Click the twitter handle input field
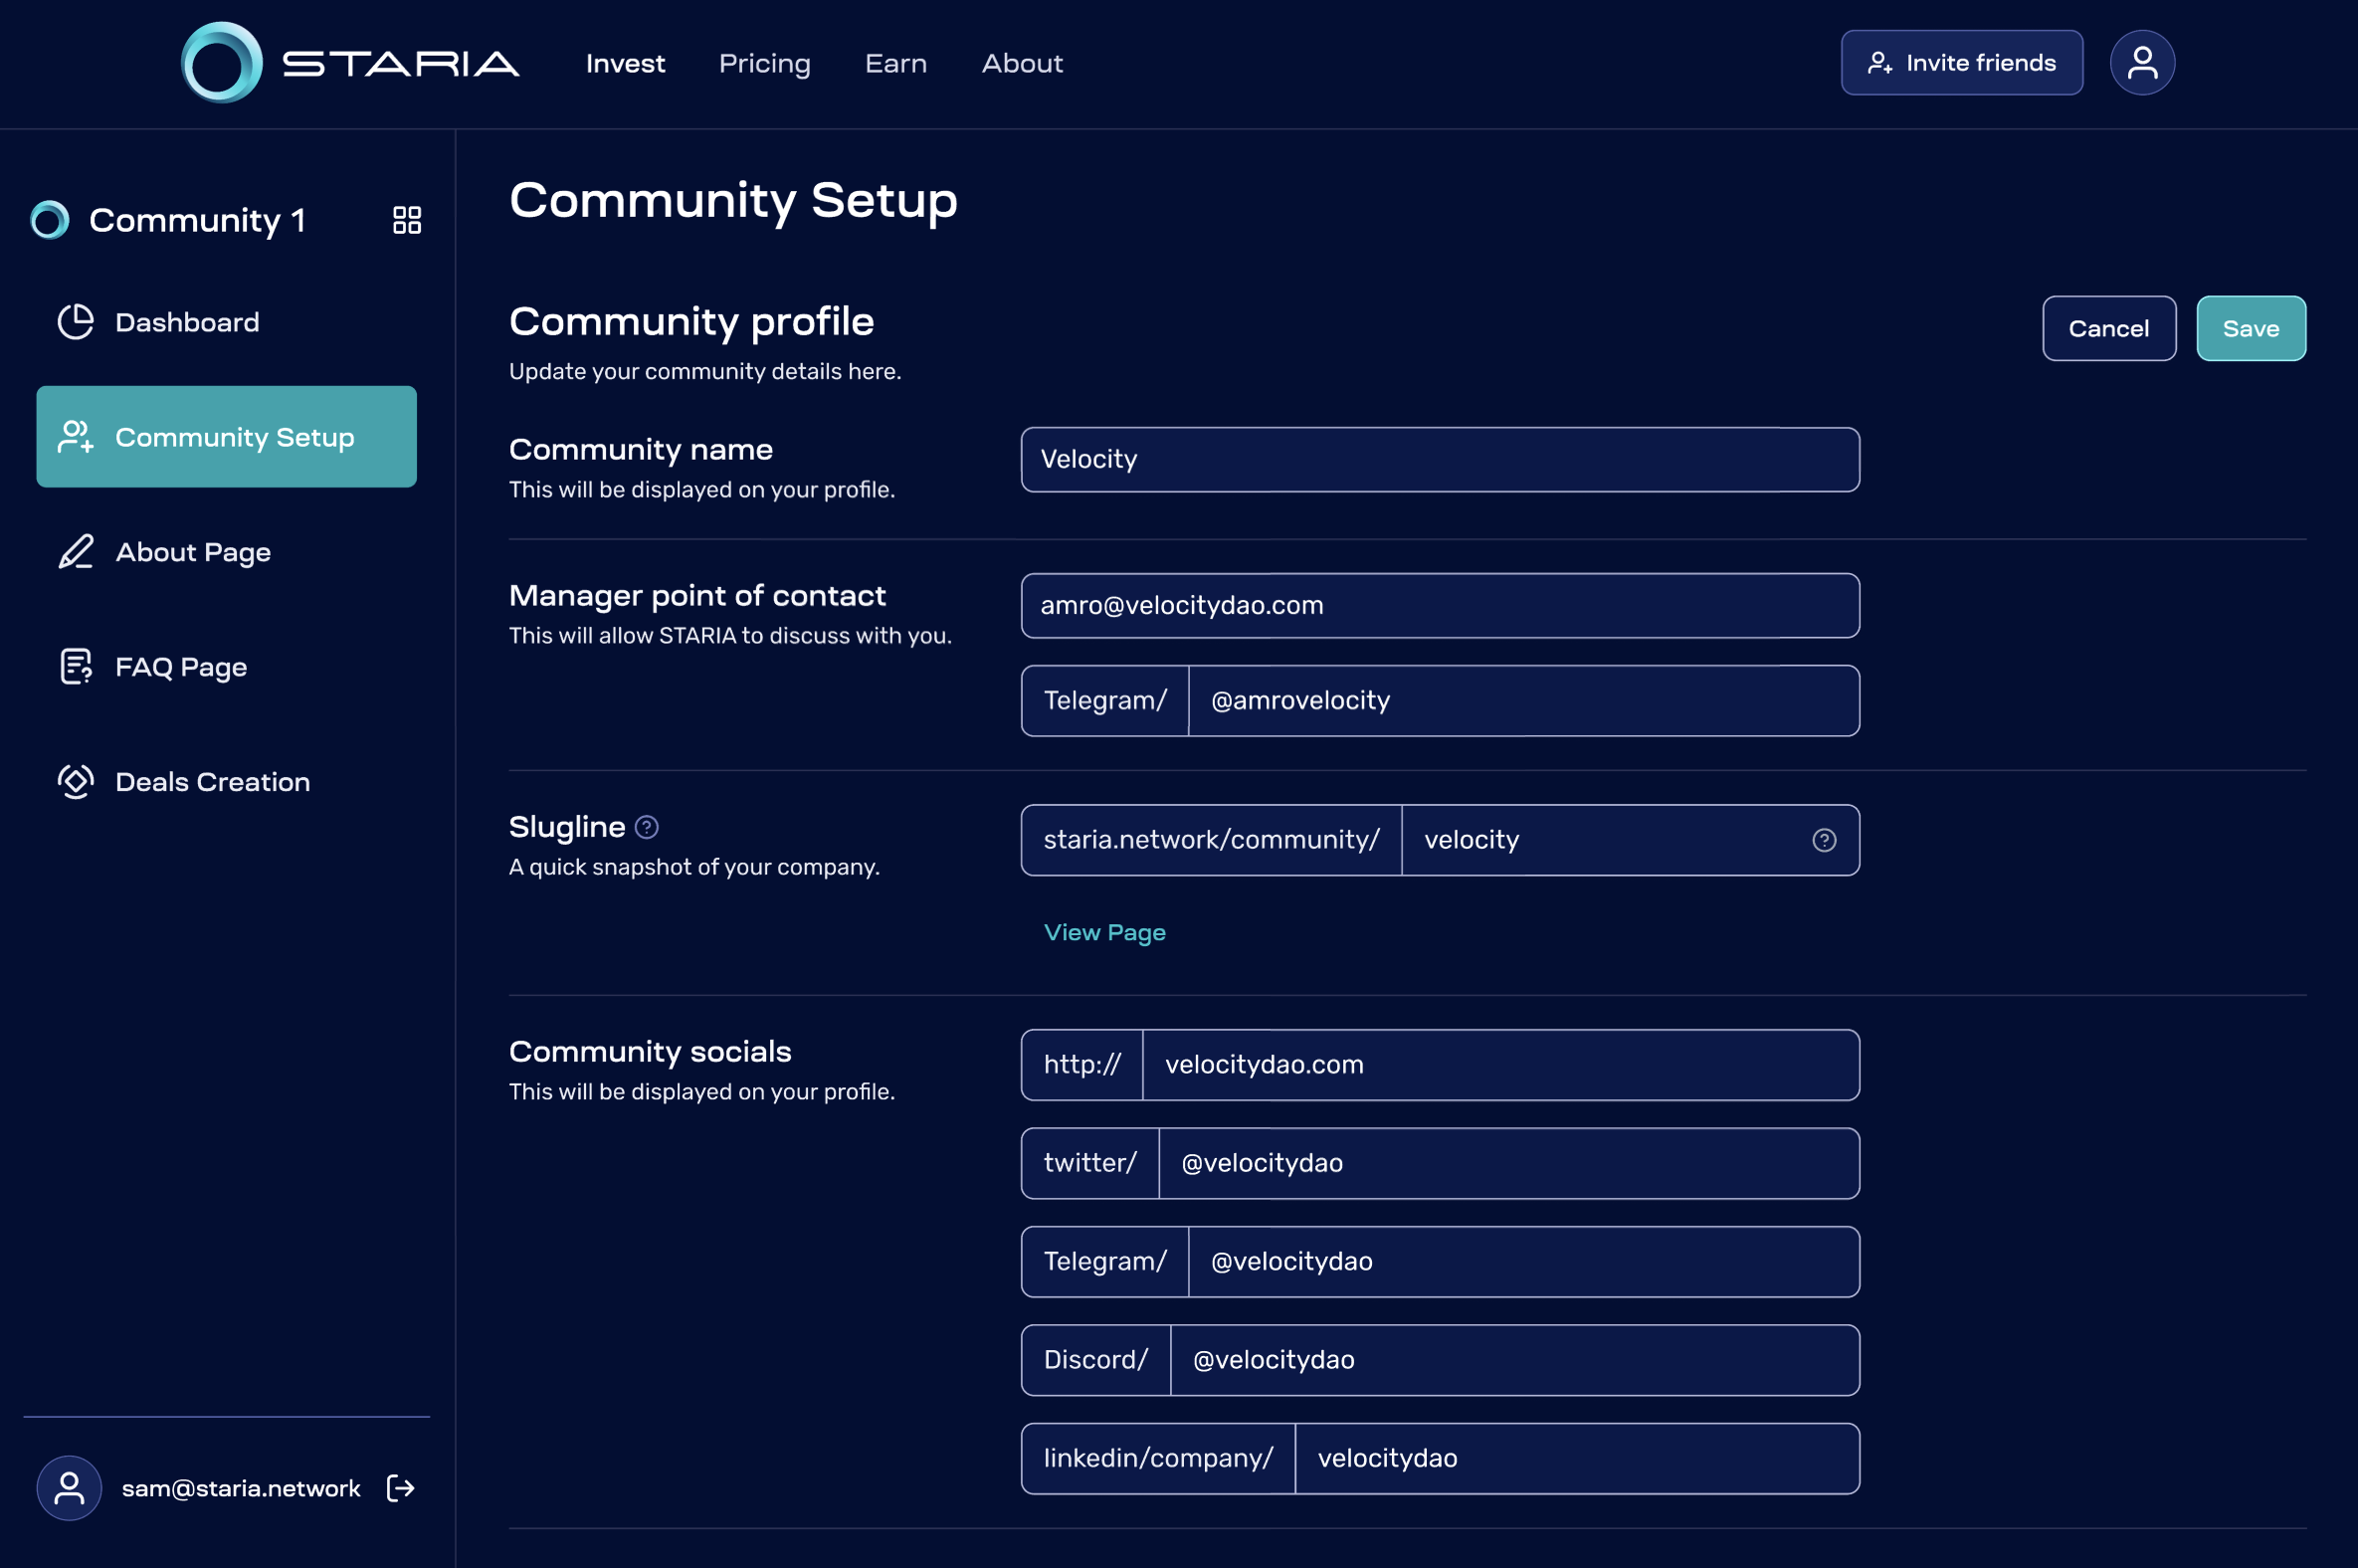The width and height of the screenshot is (2358, 1568). (1508, 1163)
